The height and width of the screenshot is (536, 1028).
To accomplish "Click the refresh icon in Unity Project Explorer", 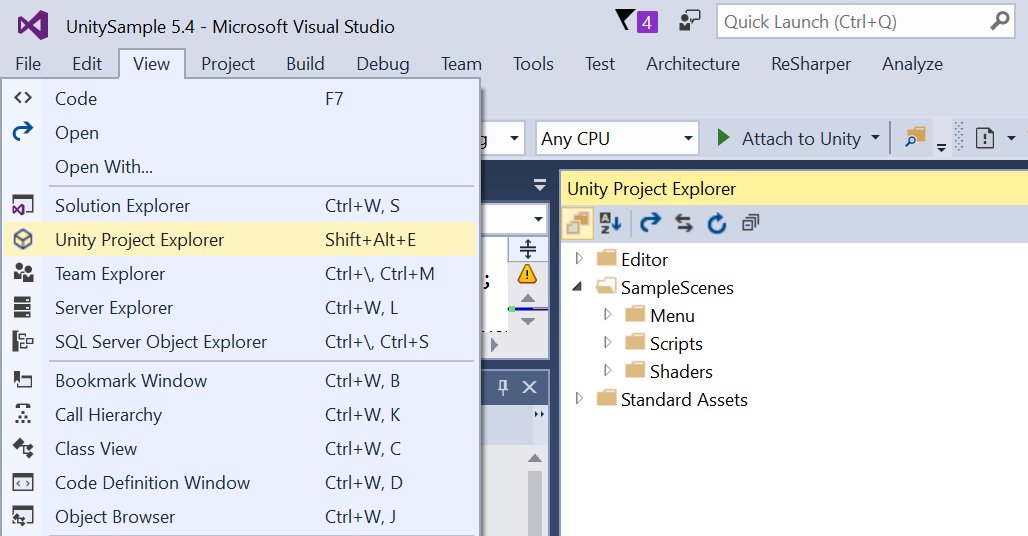I will [x=717, y=223].
